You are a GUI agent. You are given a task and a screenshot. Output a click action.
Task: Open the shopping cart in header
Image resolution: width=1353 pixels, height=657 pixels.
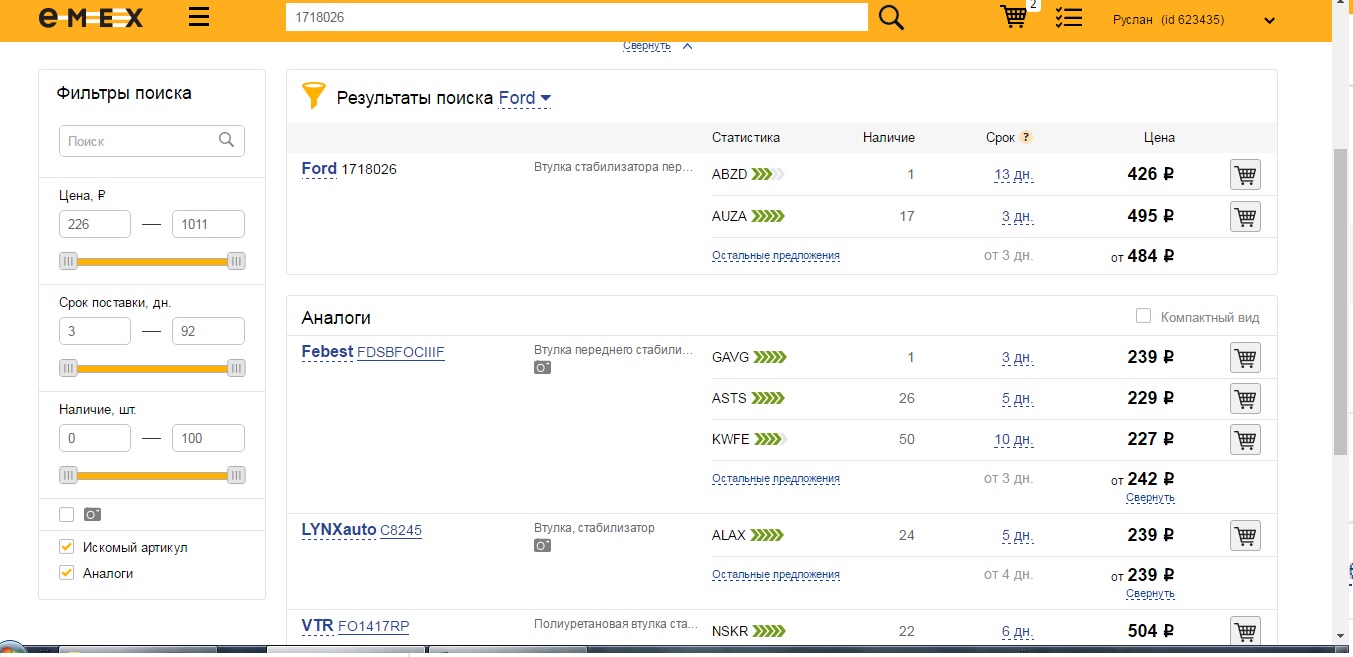[x=1014, y=17]
